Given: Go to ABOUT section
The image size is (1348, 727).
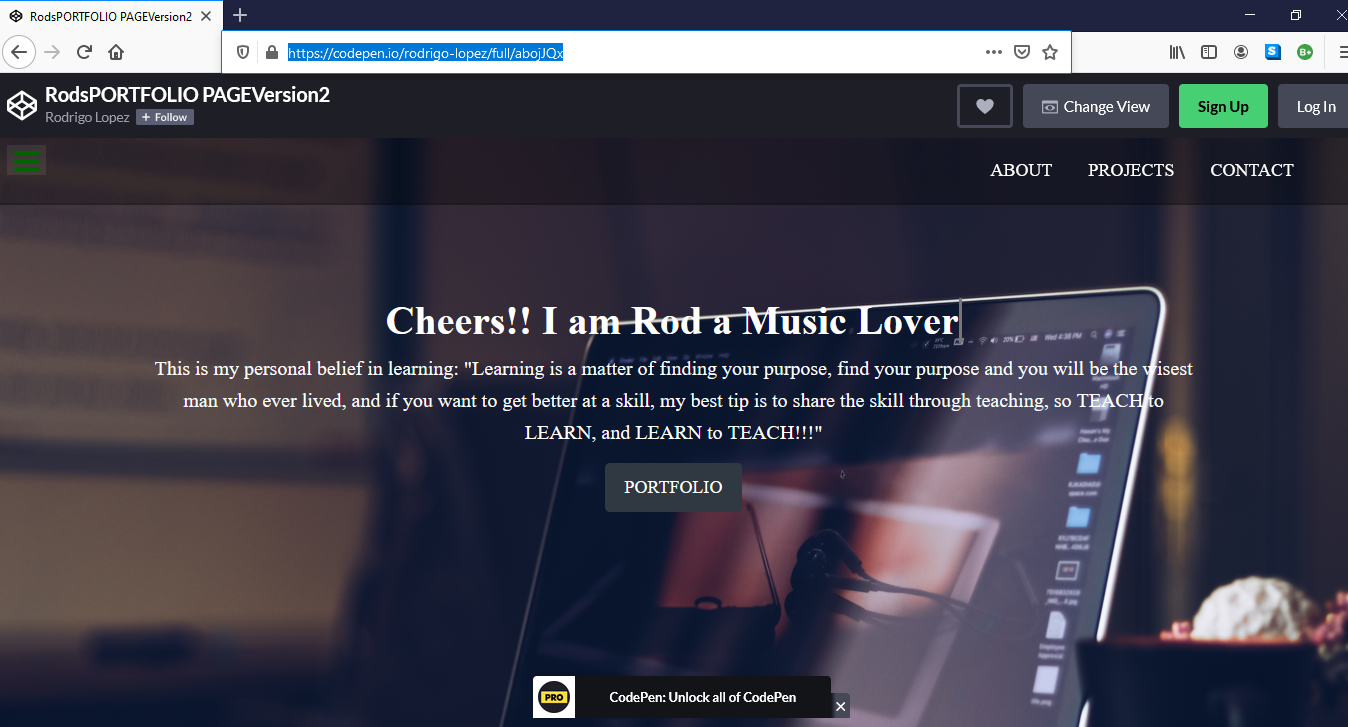Looking at the screenshot, I should pos(1021,170).
